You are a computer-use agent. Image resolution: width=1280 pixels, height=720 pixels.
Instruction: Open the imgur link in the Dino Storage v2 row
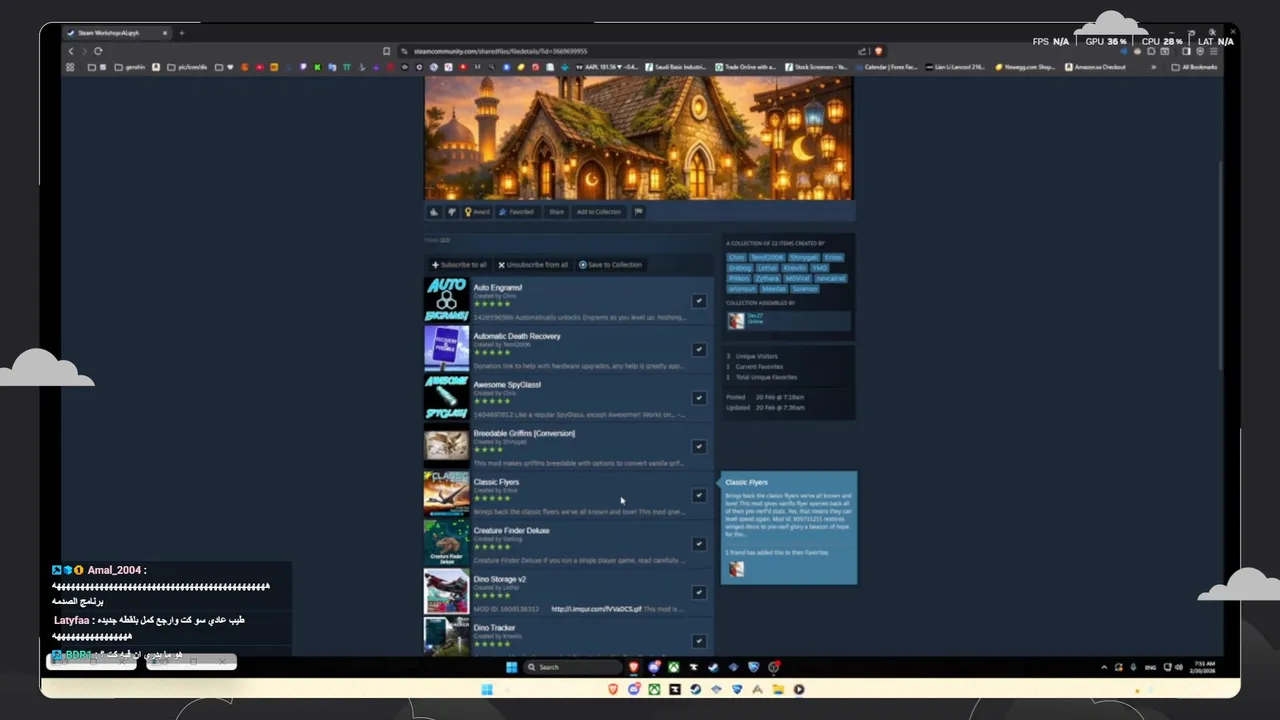(597, 609)
